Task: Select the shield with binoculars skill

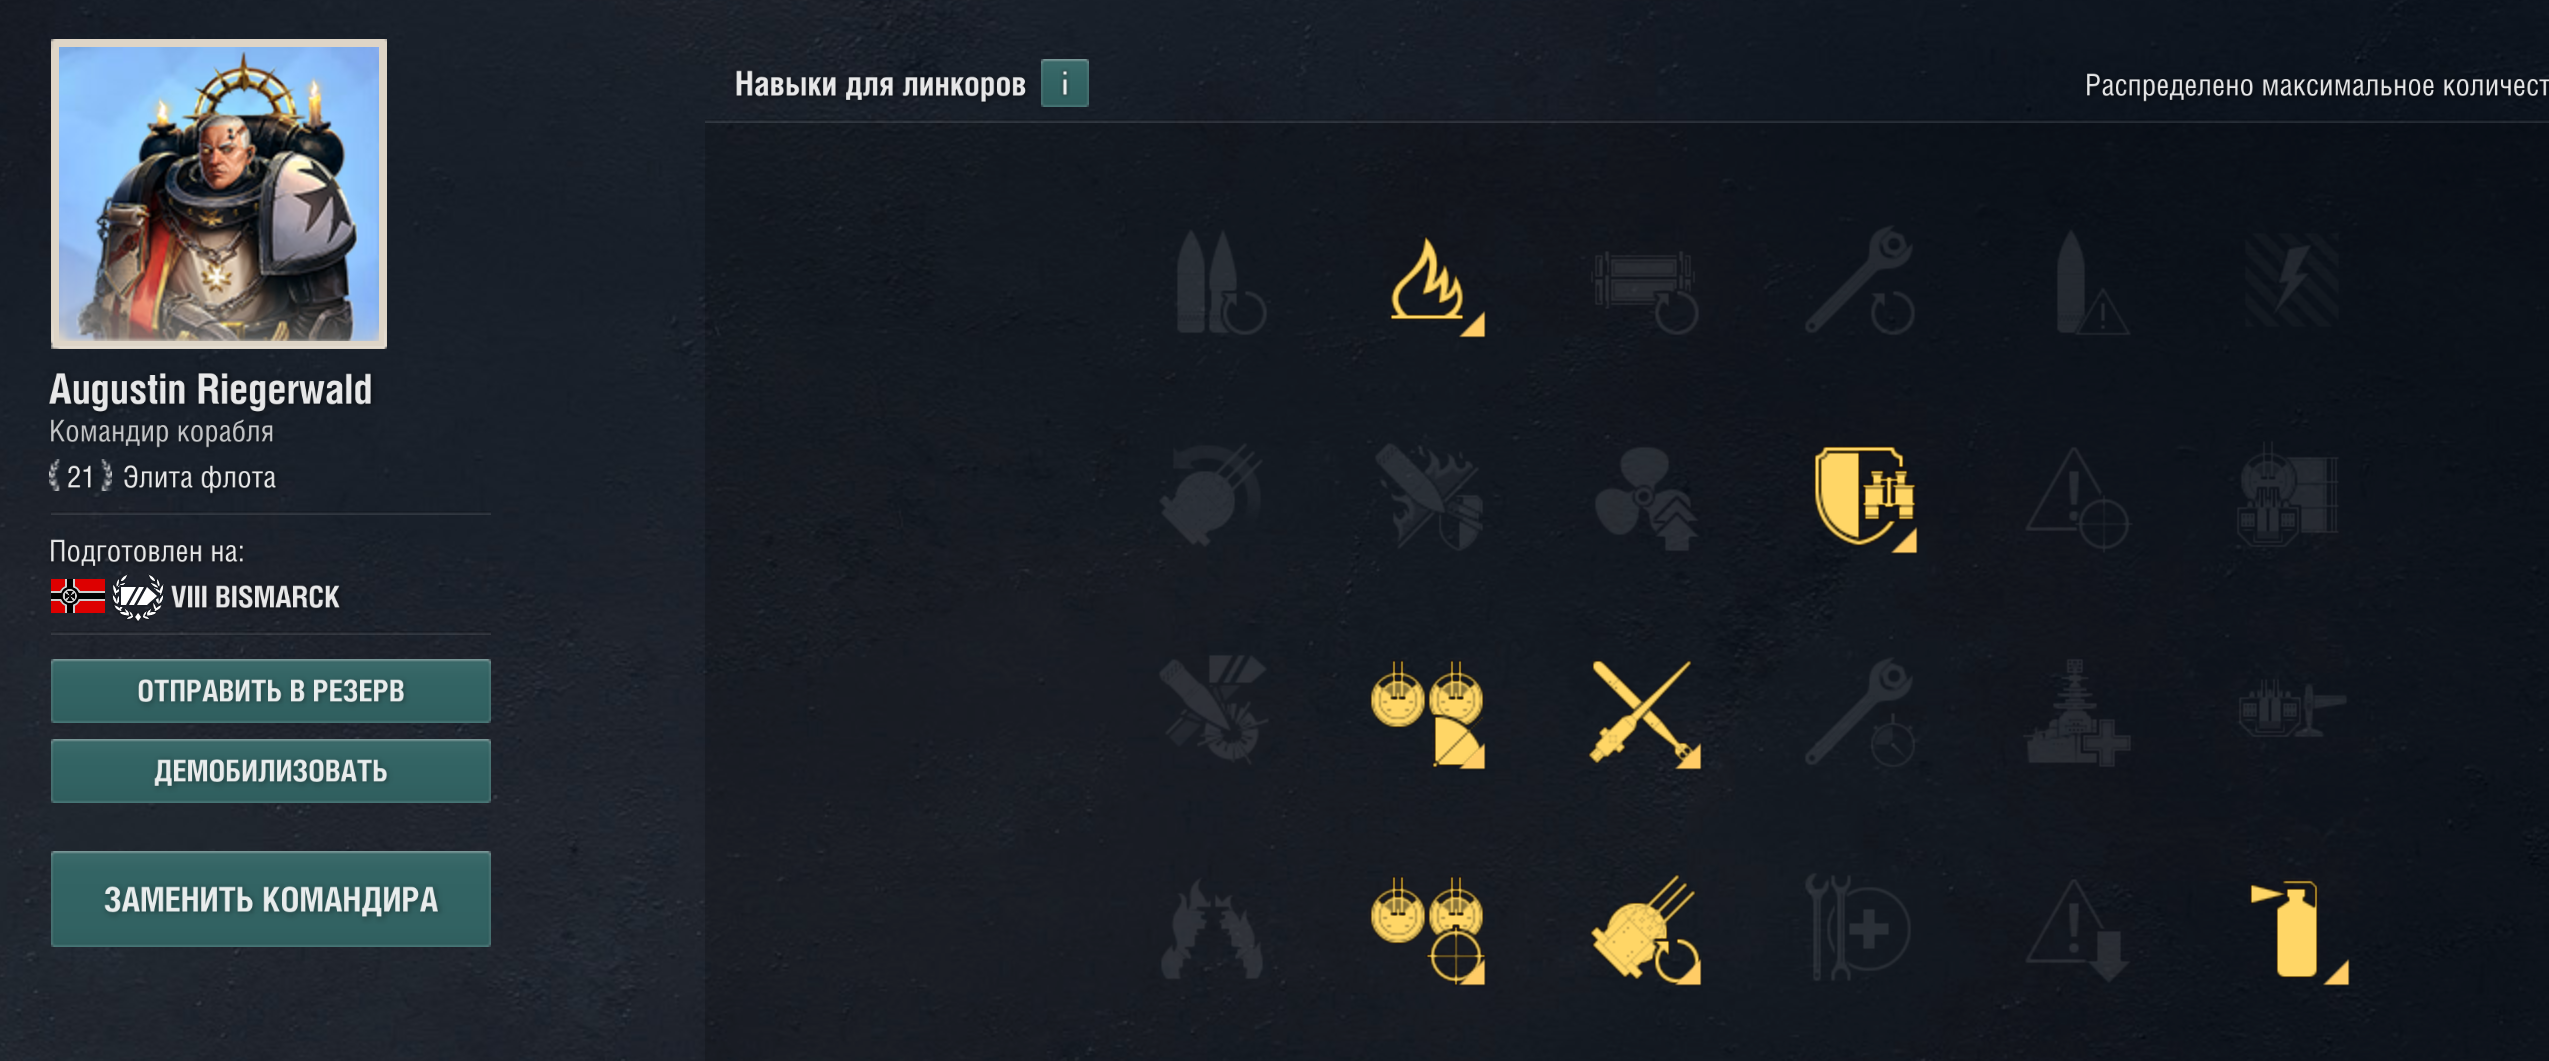Action: 1865,497
